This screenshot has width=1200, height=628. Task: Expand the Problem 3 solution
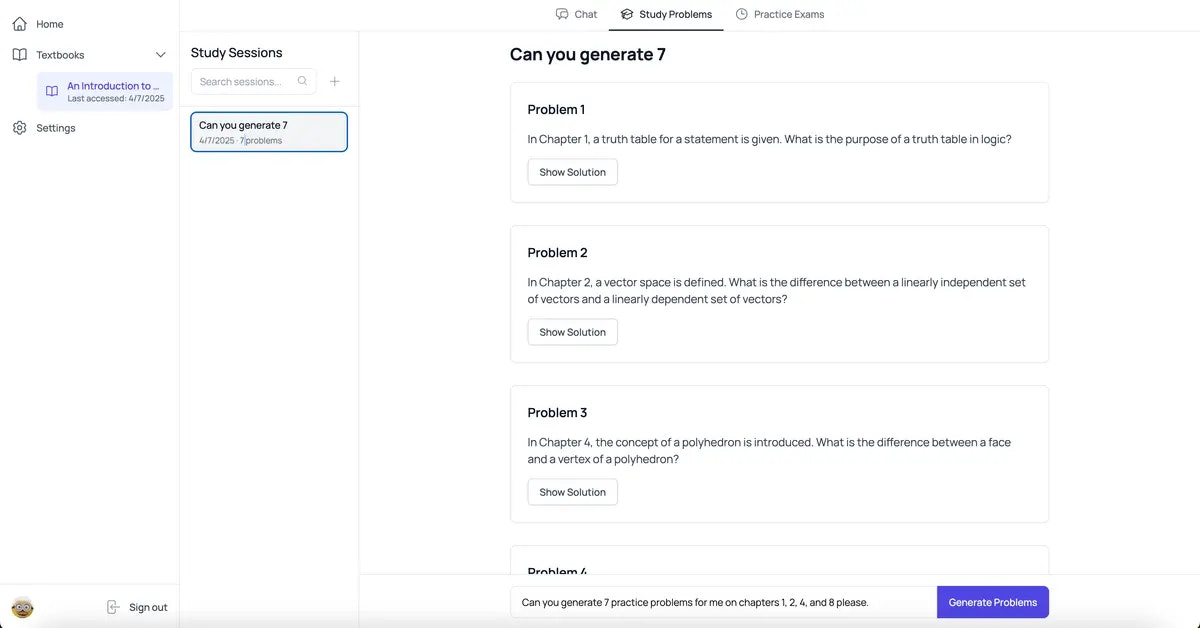pos(573,492)
